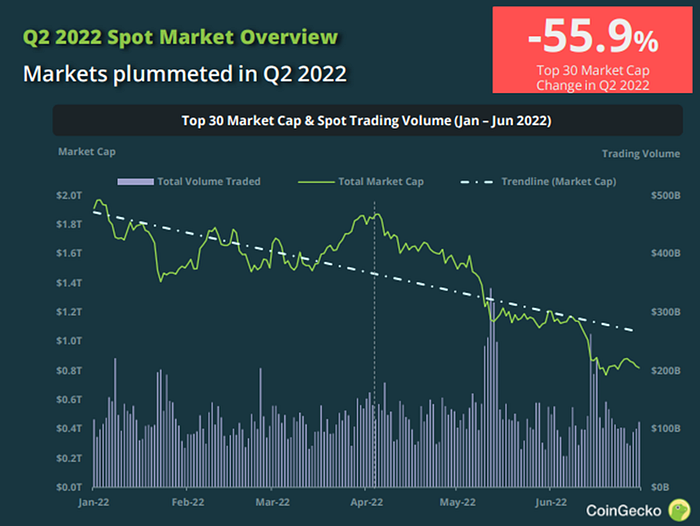
Task: Click the vertical dotted April quarter marker line
Action: point(374,344)
